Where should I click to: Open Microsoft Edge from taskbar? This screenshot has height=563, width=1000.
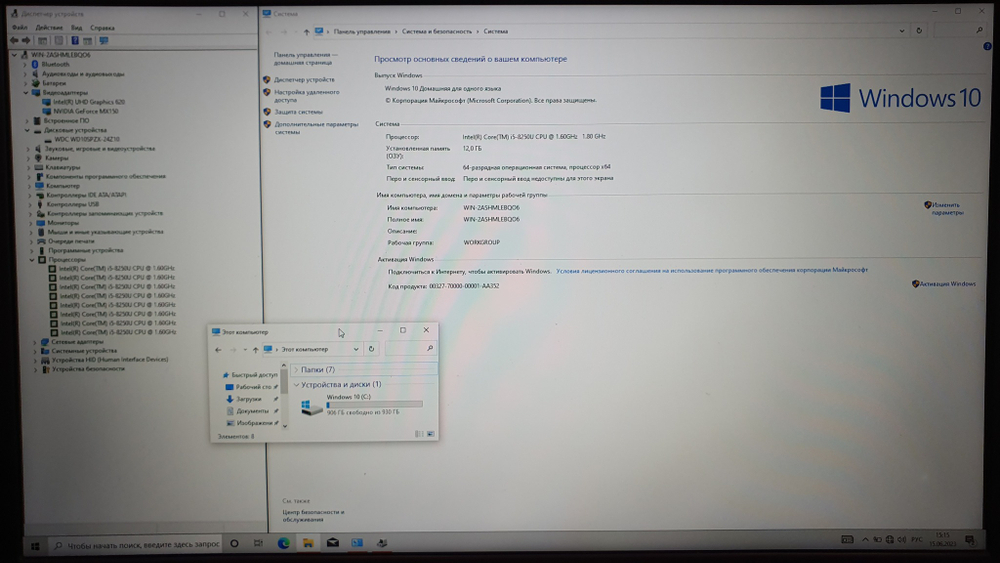point(283,543)
